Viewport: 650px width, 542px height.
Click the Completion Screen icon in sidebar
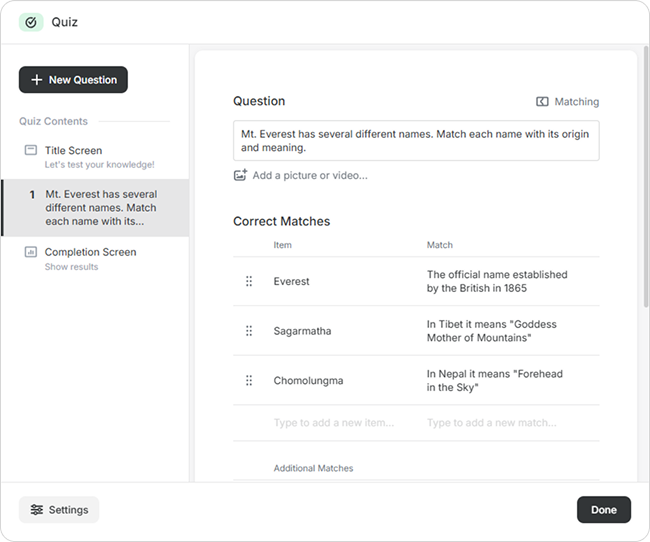click(31, 252)
